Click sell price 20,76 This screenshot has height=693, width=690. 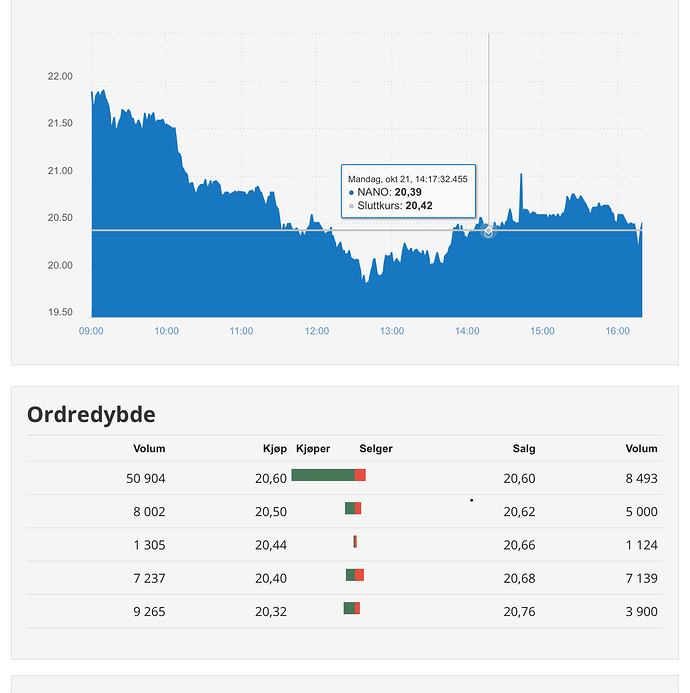[519, 612]
